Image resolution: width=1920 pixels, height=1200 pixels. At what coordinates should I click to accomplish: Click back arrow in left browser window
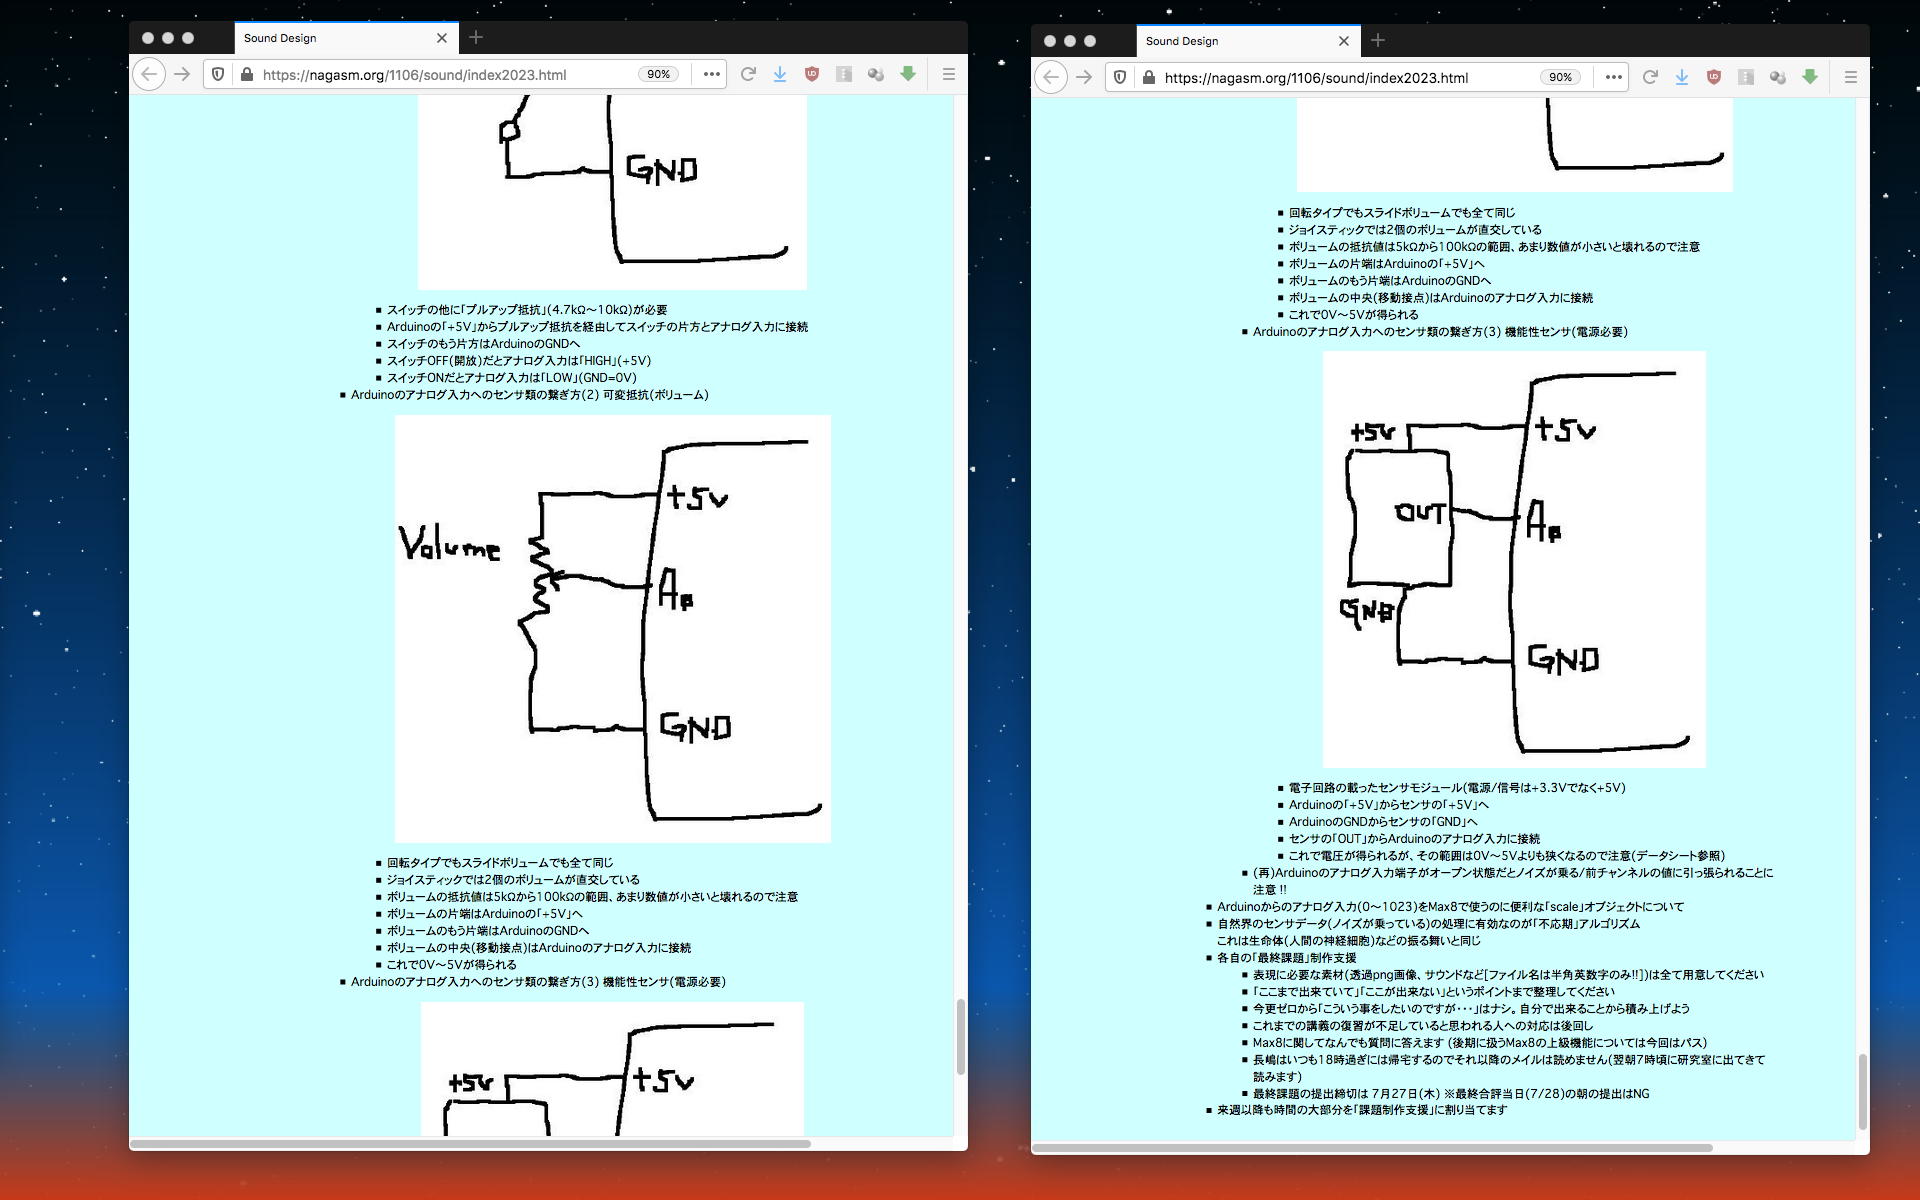tap(149, 74)
